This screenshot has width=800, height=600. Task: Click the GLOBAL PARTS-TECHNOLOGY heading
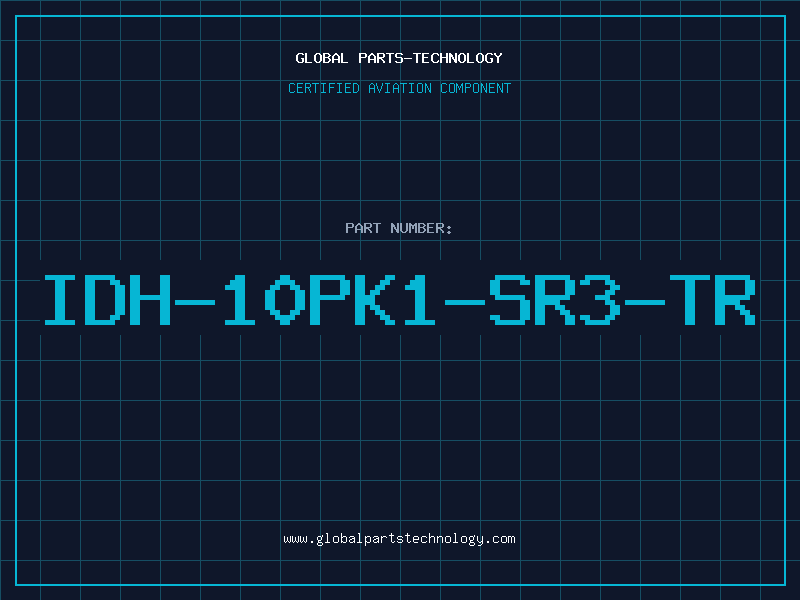(399, 58)
